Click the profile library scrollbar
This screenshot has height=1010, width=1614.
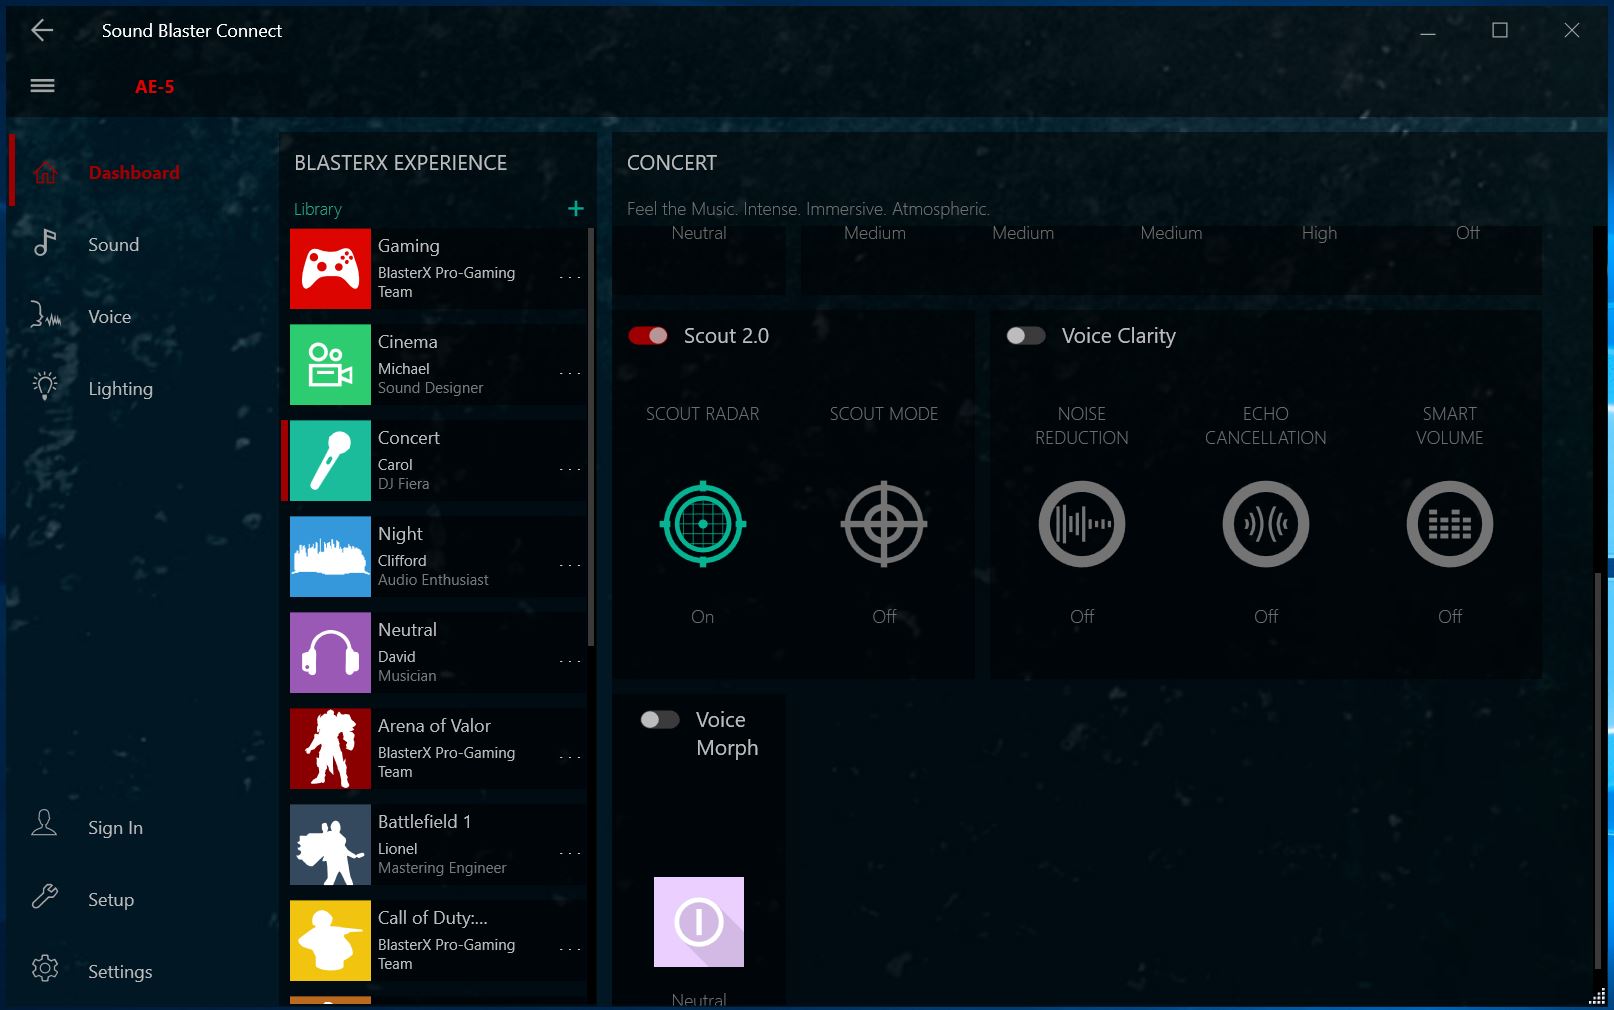coord(591,437)
